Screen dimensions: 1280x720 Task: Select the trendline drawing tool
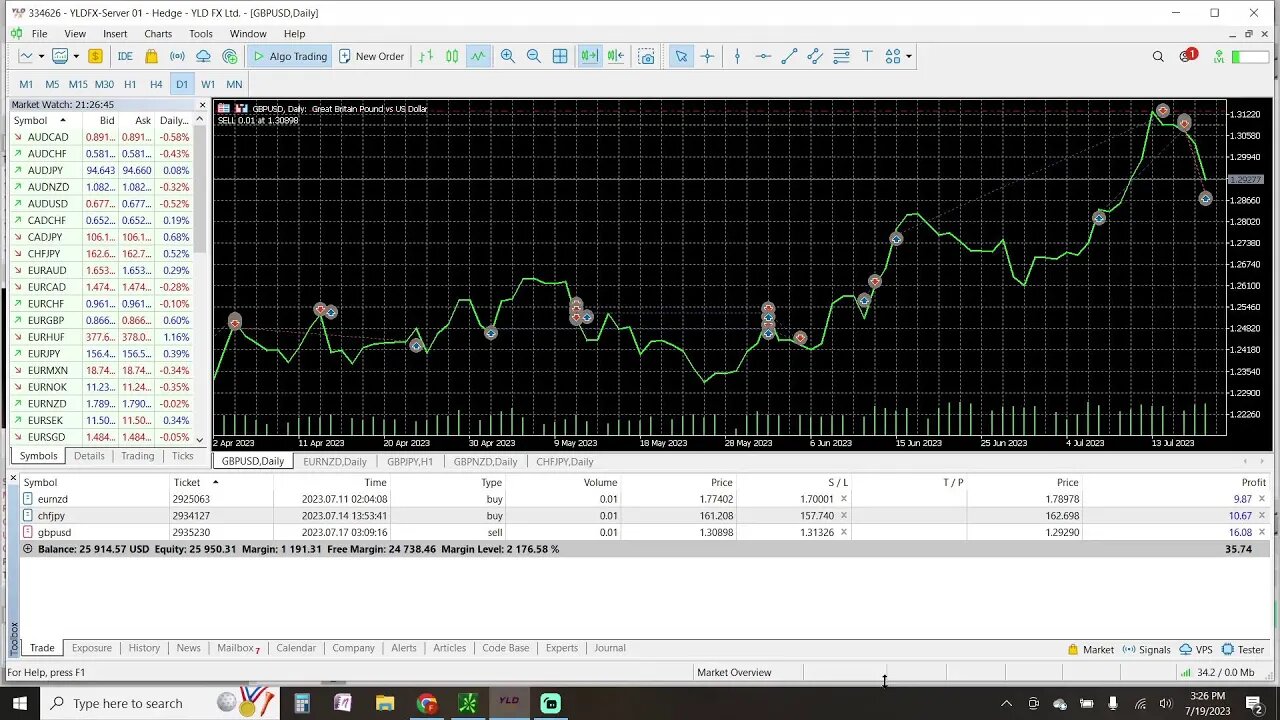tap(789, 56)
